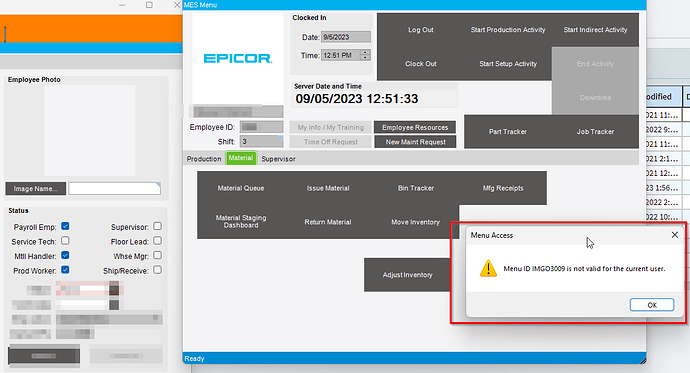The width and height of the screenshot is (690, 373).
Task: Close the Menu Access dialog with X
Action: pyautogui.click(x=675, y=235)
